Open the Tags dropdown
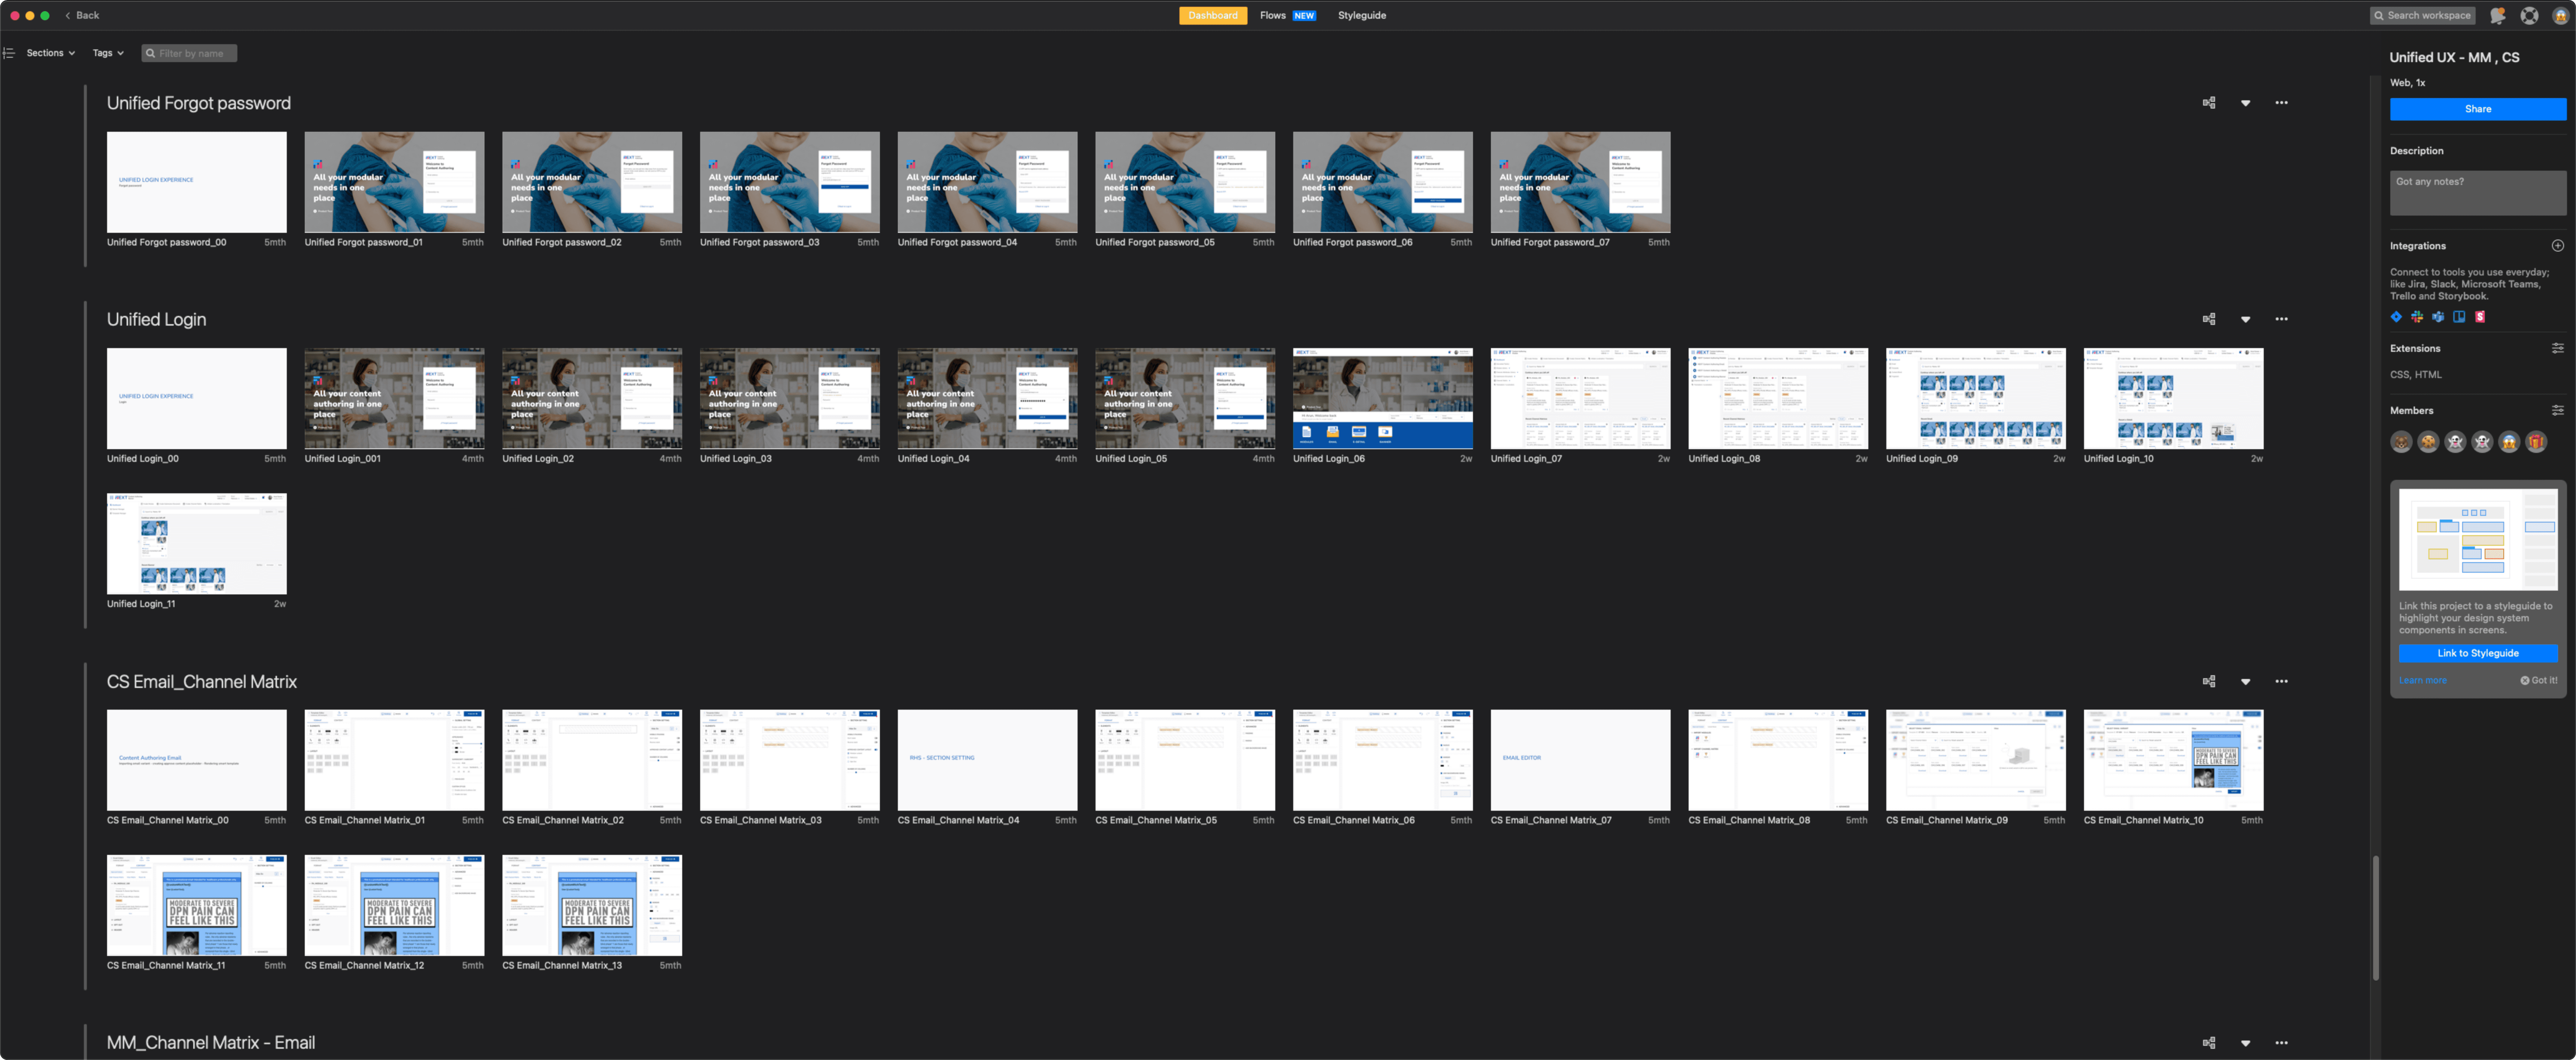This screenshot has height=1060, width=2576. click(x=108, y=53)
